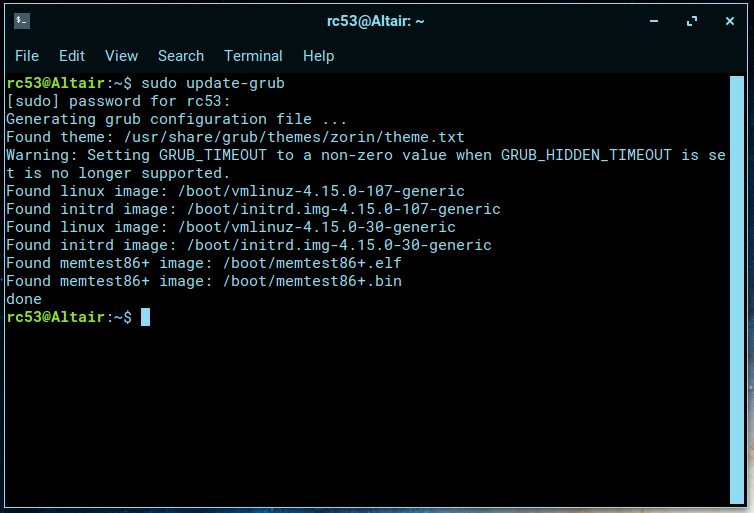The height and width of the screenshot is (513, 754).
Task: Minimize the terminal window
Action: pyautogui.click(x=655, y=20)
